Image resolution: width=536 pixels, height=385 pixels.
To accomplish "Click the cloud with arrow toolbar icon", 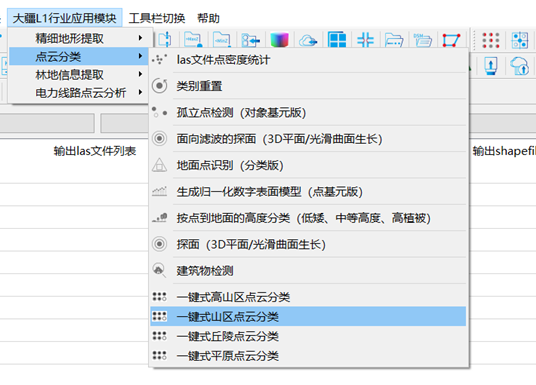I will 308,40.
